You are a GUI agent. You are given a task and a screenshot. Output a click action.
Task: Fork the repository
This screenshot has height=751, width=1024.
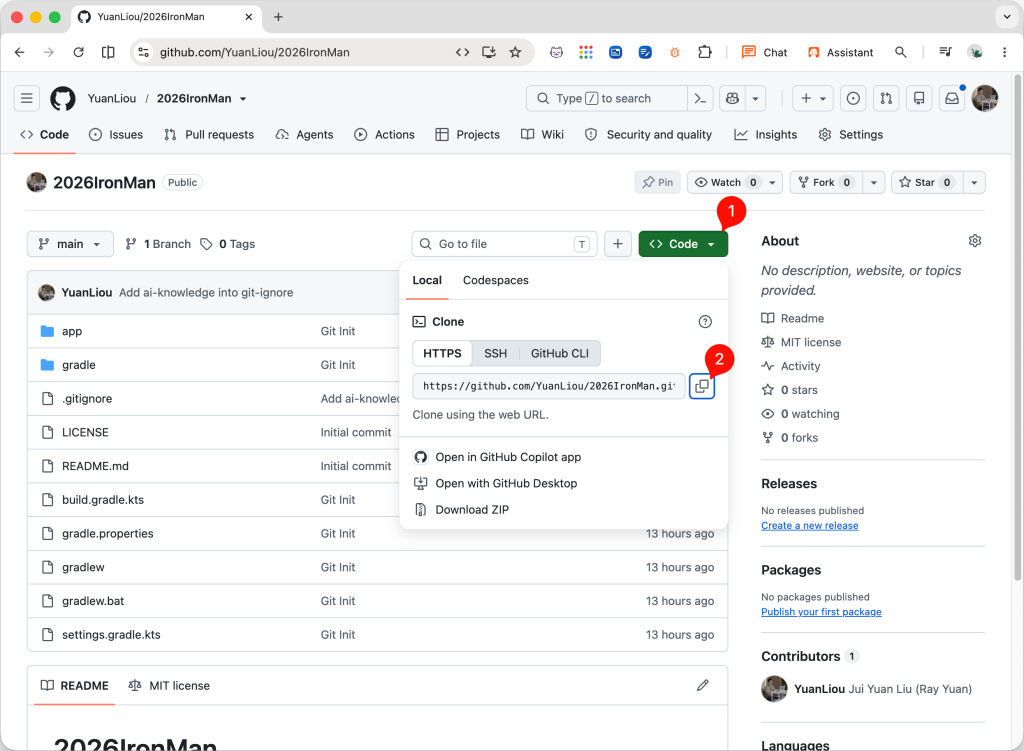826,183
